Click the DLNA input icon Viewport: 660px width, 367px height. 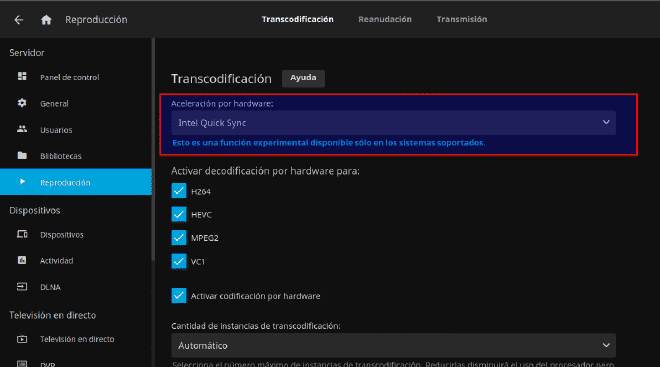pyautogui.click(x=22, y=287)
